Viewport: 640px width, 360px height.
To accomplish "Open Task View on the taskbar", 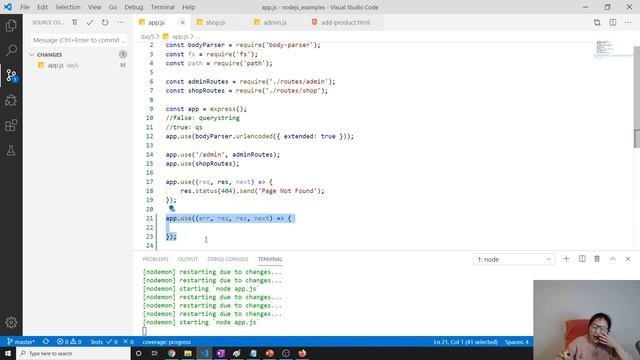I will [x=154, y=353].
